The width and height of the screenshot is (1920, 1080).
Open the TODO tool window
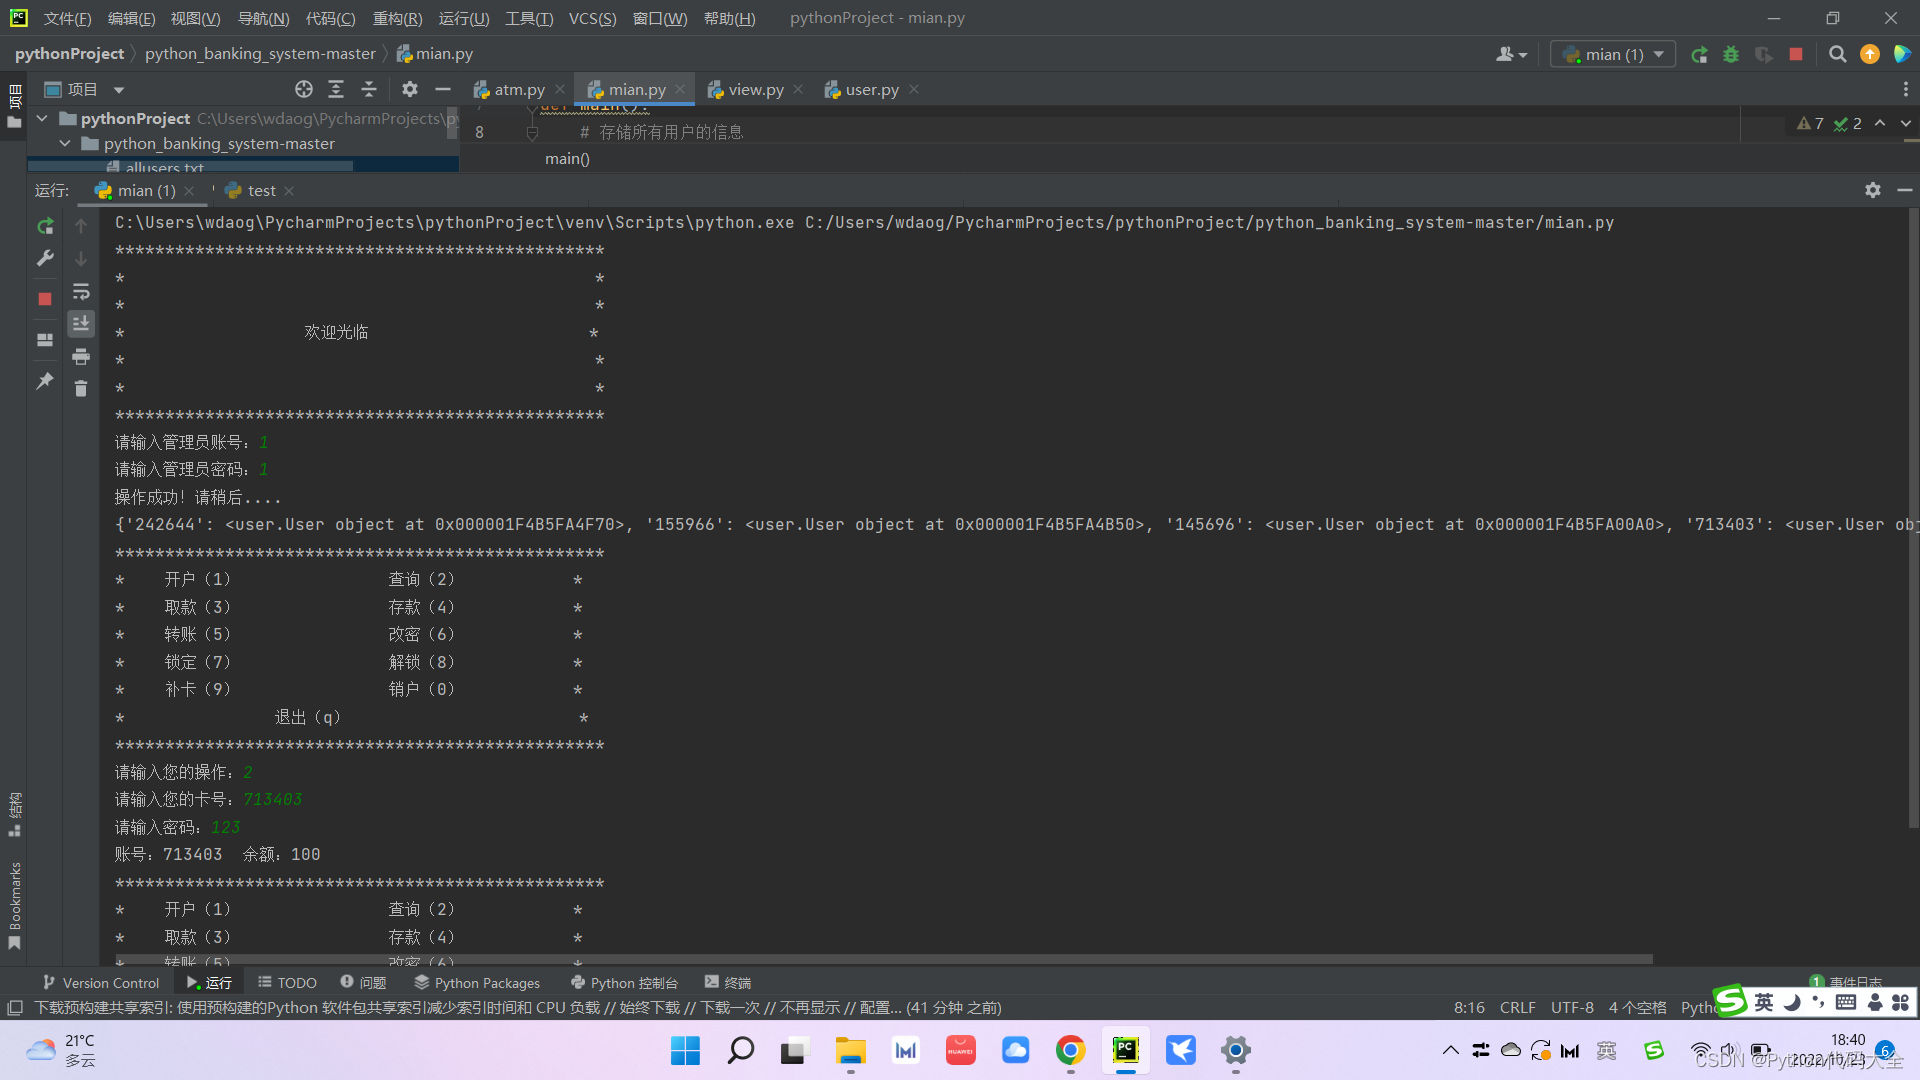[287, 983]
